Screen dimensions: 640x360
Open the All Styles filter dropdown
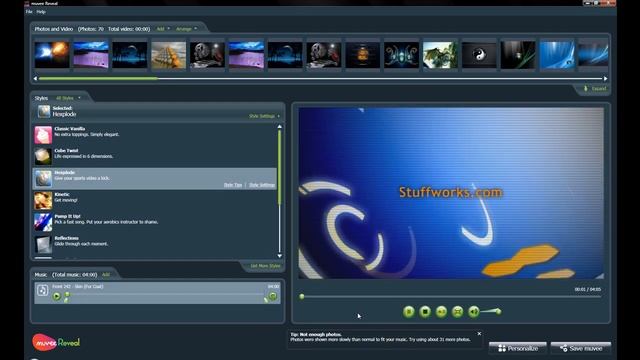tap(68, 98)
